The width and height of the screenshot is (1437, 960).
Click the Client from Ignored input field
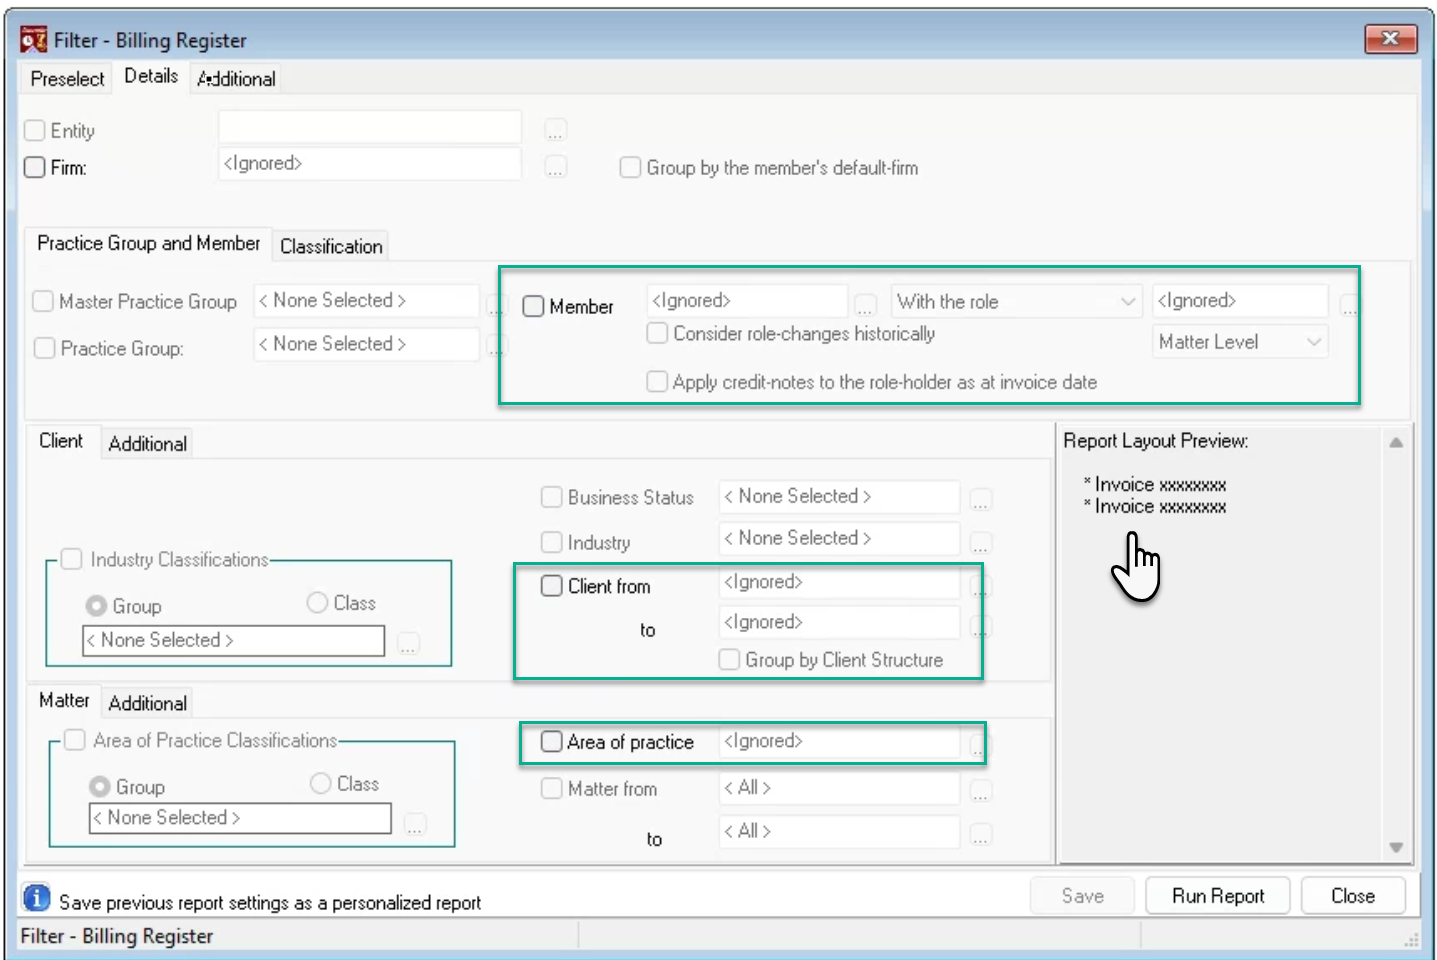pyautogui.click(x=839, y=582)
